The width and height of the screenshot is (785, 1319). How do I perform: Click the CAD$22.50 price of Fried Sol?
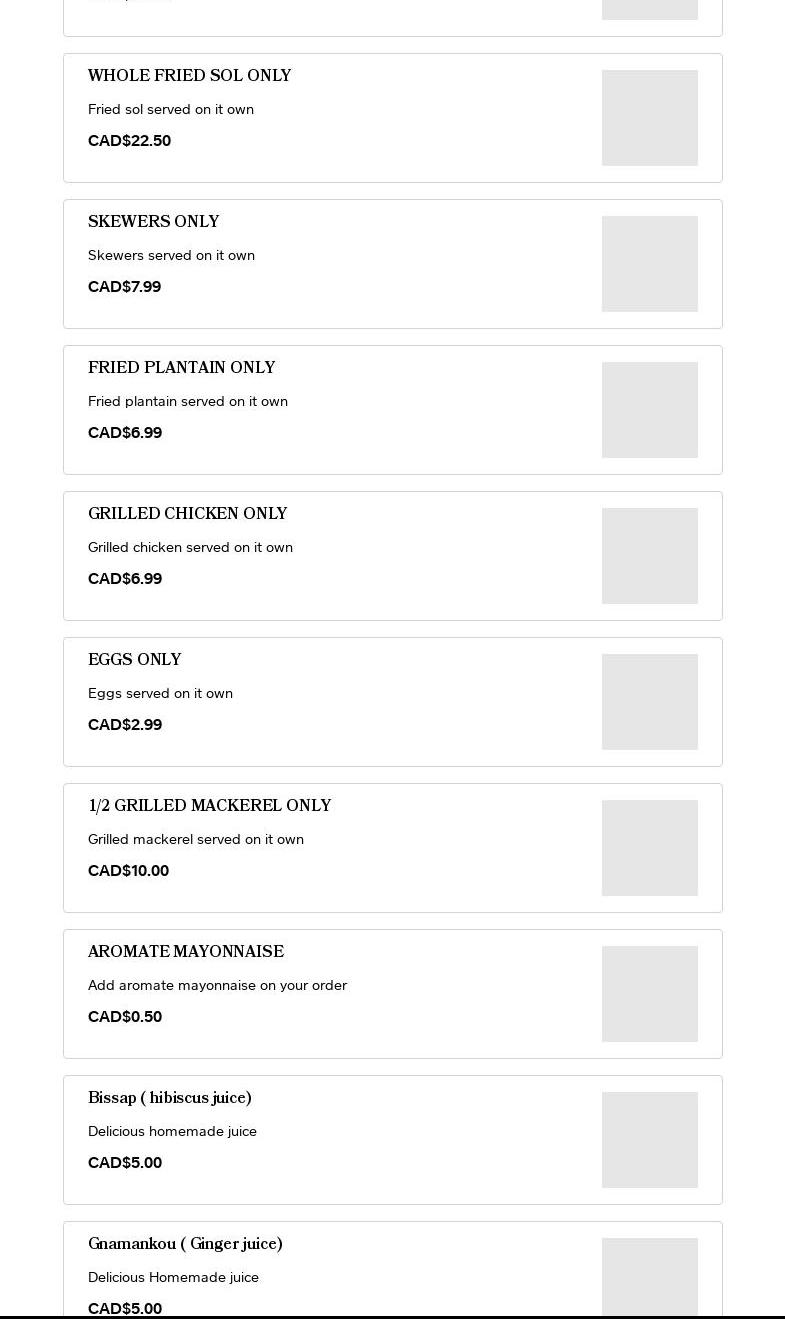[x=129, y=141]
